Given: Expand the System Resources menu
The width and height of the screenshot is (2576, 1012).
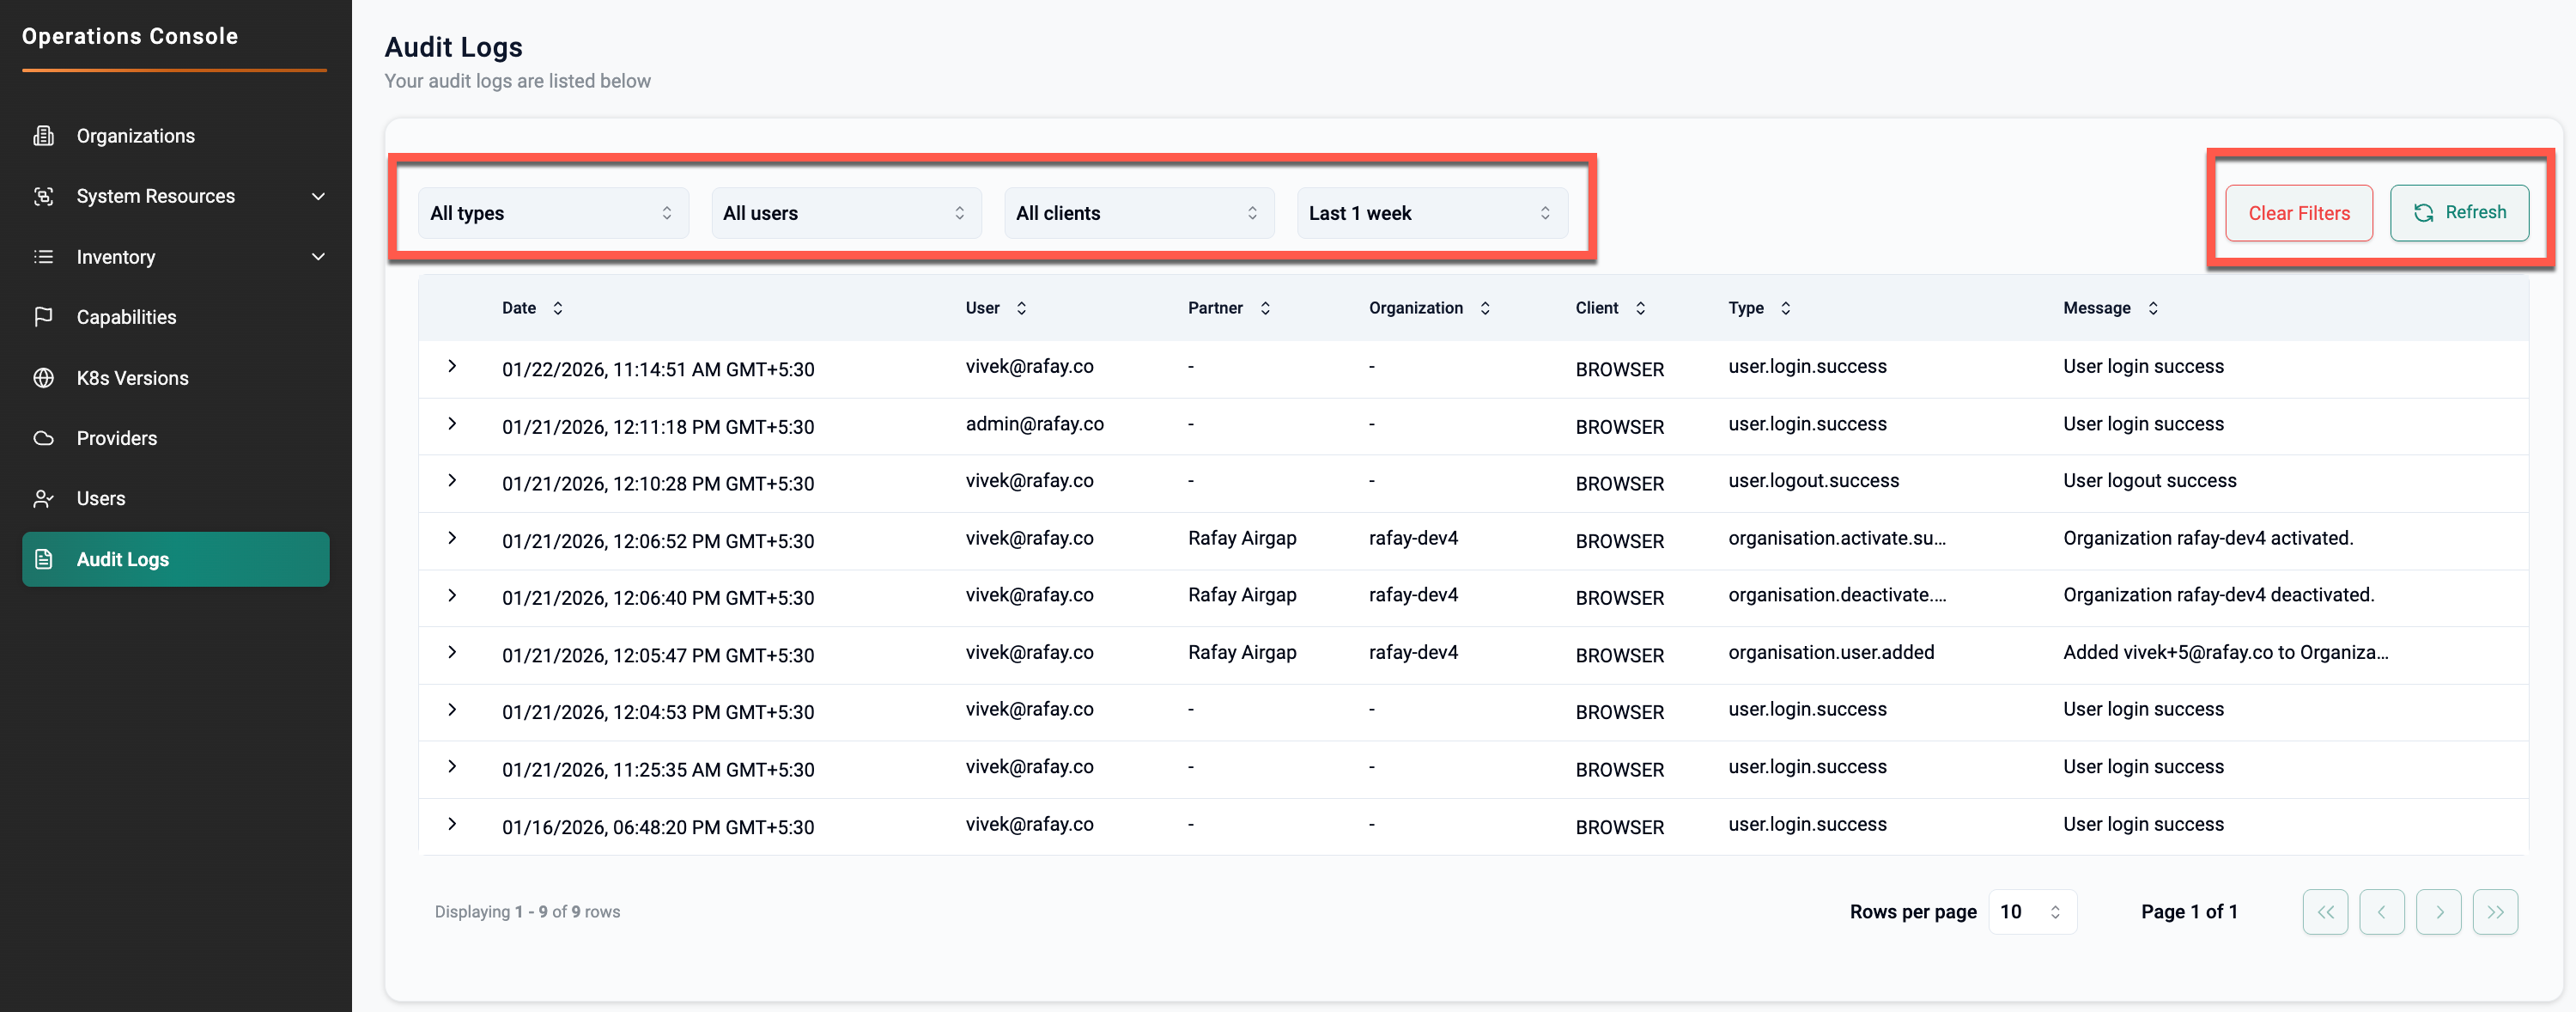Looking at the screenshot, I should [x=175, y=197].
